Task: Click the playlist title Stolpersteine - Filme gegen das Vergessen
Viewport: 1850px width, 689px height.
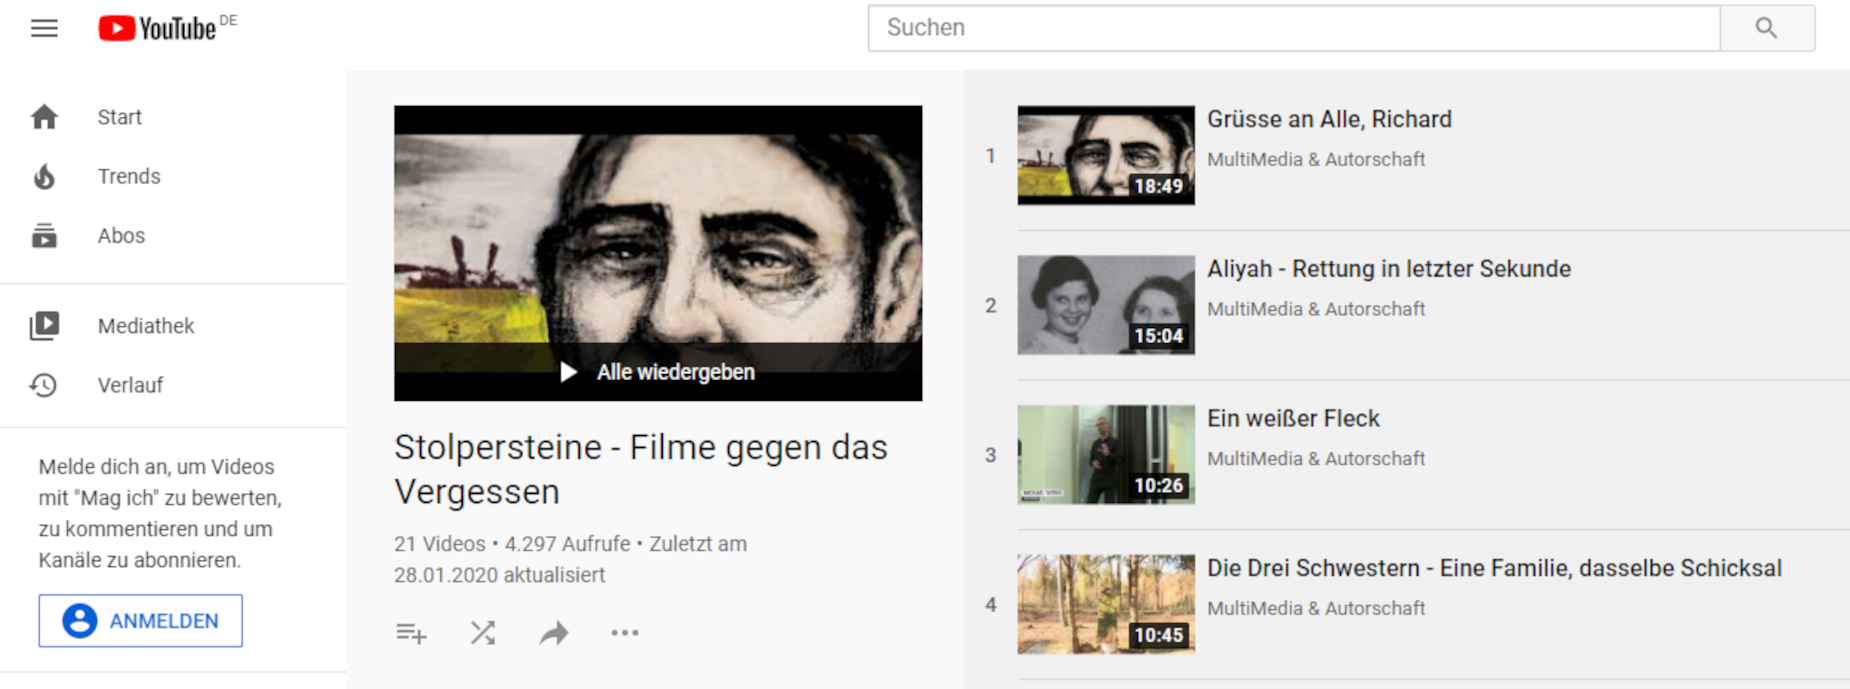Action: (641, 469)
